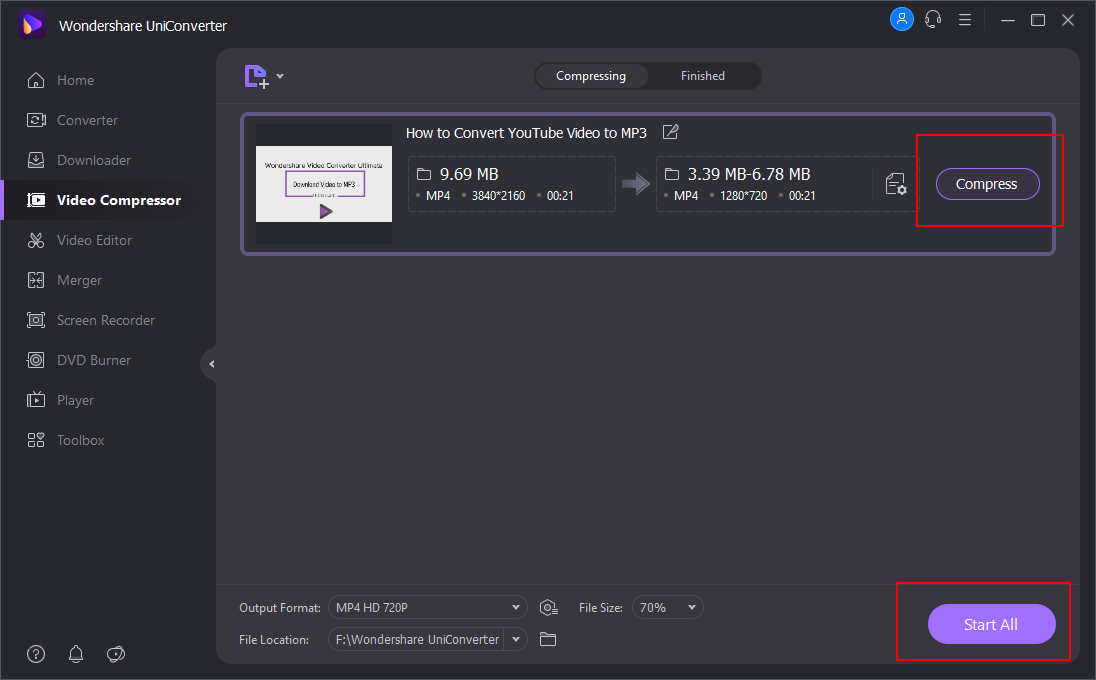The image size is (1096, 680).
Task: Click the Downloader sidebar icon
Action: (x=36, y=160)
